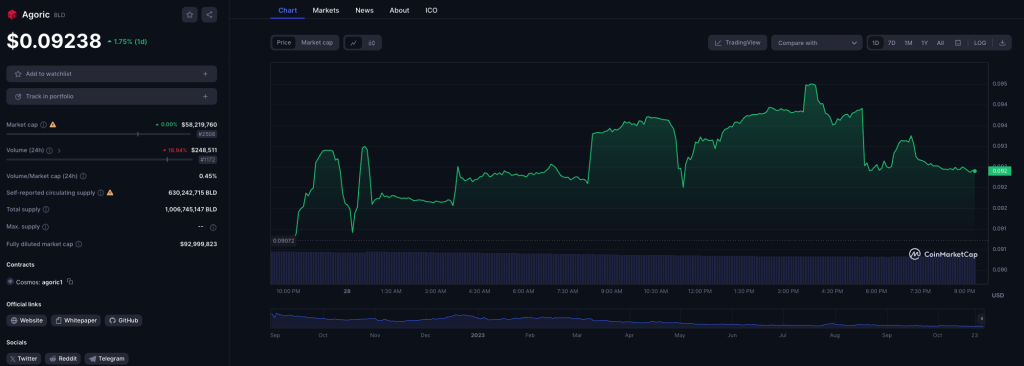Click the #1172 volume rank badge
1024x366 pixels.
(x=207, y=159)
